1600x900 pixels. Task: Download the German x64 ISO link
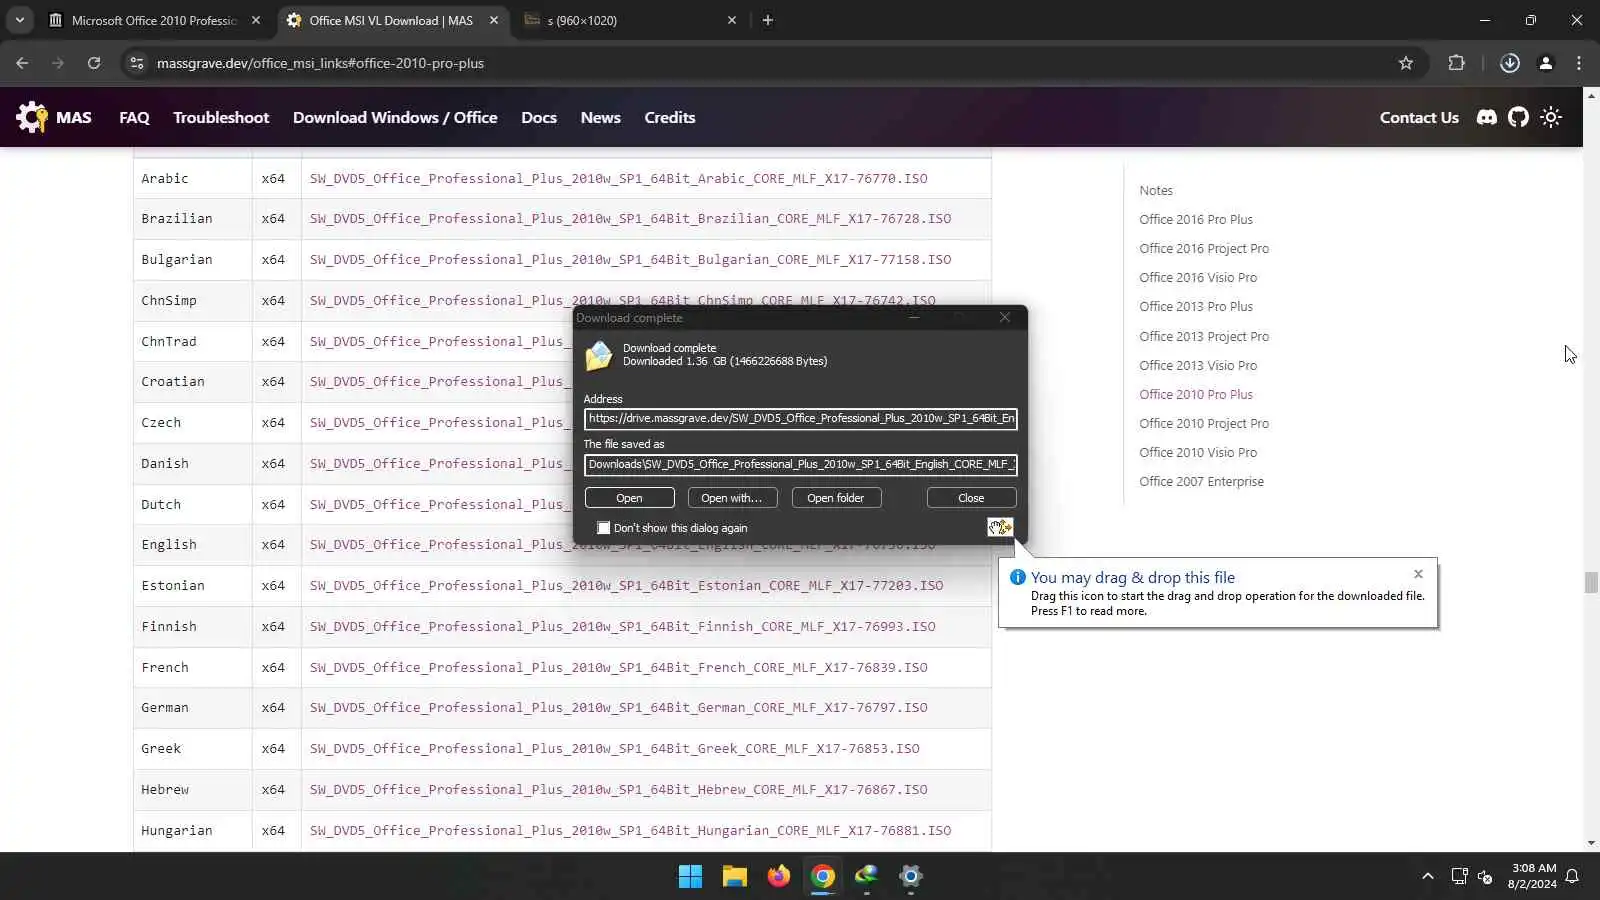(618, 708)
